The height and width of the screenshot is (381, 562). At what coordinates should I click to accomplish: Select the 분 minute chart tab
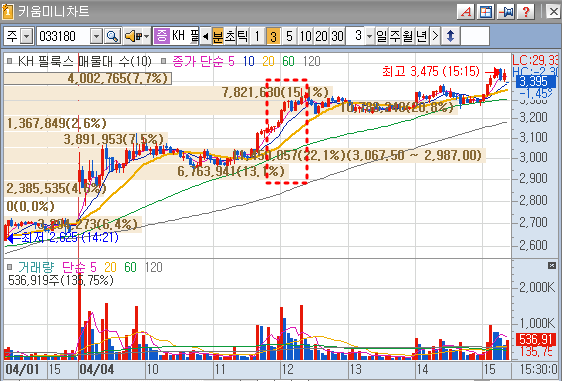[x=217, y=36]
